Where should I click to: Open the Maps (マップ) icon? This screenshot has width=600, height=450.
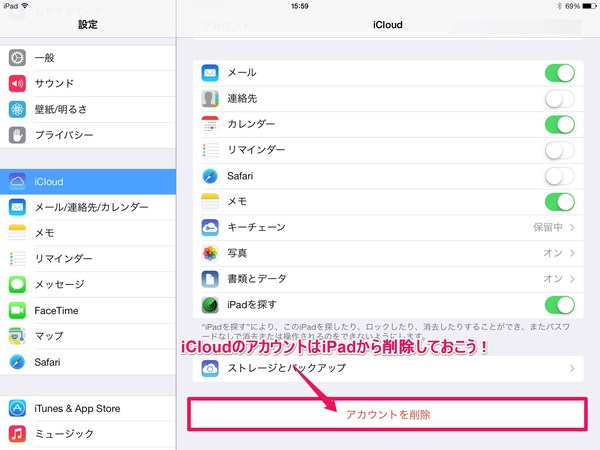(x=17, y=336)
